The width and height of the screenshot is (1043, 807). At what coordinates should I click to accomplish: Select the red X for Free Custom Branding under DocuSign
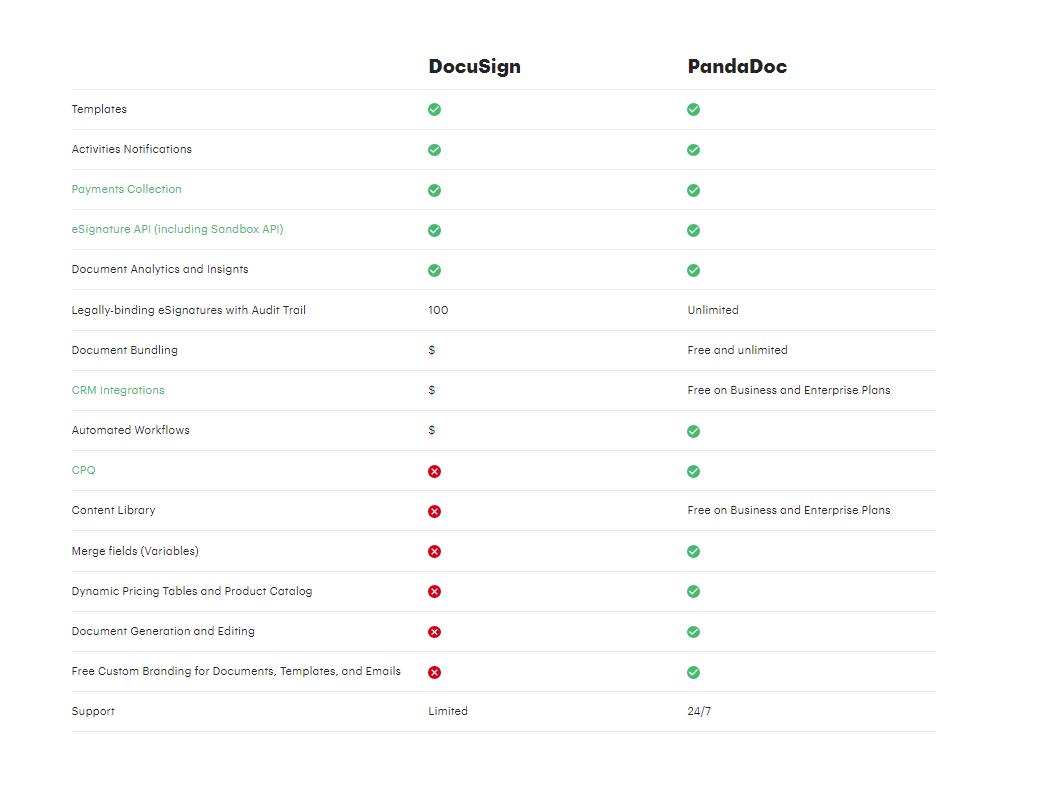[x=434, y=672]
